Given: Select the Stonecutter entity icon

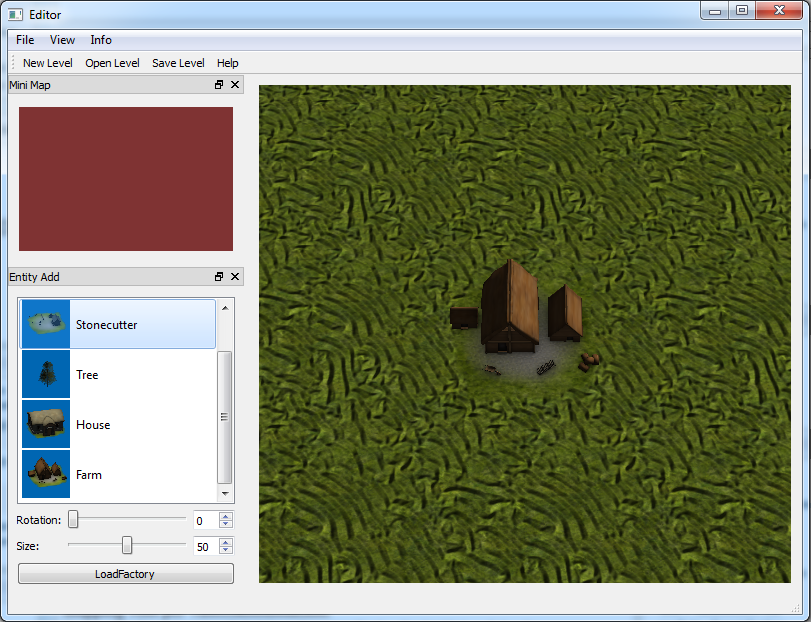Looking at the screenshot, I should point(46,324).
